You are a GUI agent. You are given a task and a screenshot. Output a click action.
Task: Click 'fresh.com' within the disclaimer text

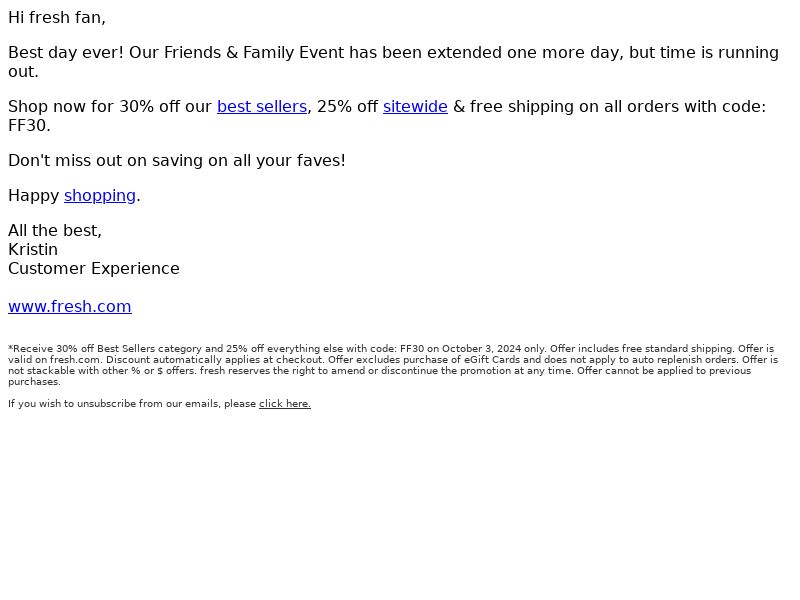tap(75, 360)
